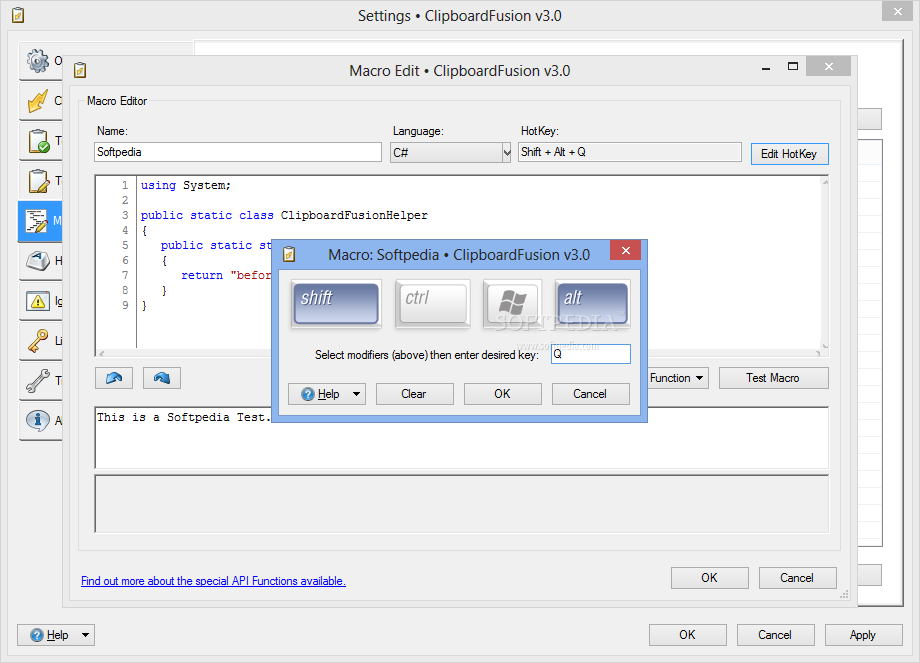Image resolution: width=920 pixels, height=663 pixels.
Task: Close the Macro: Softpedia hotkey dialog
Action: click(625, 251)
